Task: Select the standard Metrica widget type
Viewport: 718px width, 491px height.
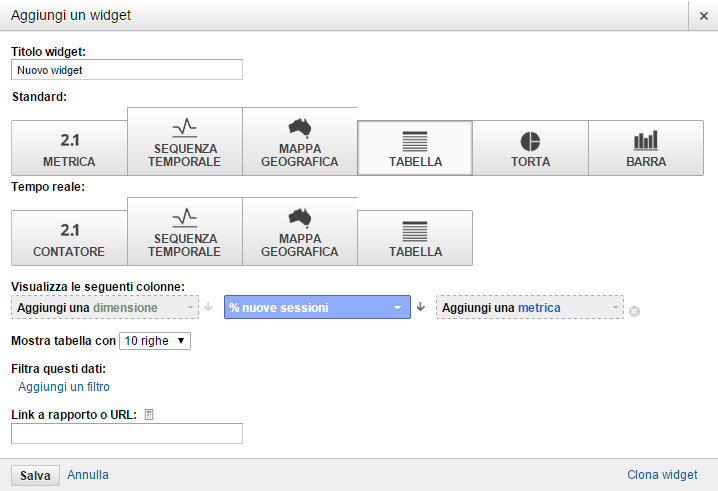Action: [69, 148]
